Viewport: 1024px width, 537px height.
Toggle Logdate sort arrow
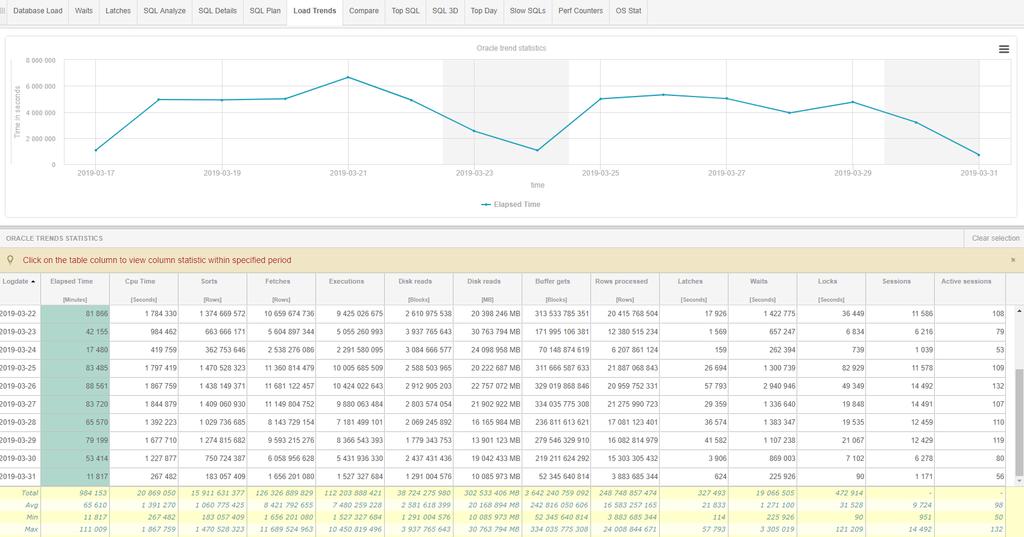(x=33, y=282)
